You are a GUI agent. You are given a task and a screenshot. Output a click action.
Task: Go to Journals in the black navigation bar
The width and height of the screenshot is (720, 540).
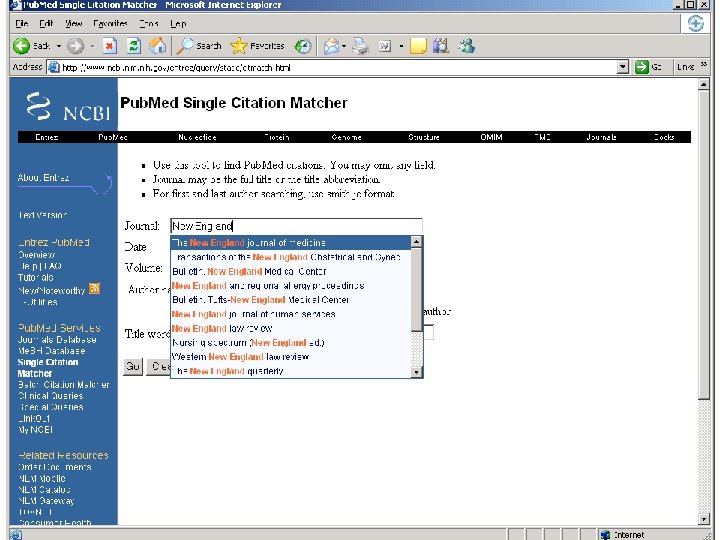tap(602, 137)
